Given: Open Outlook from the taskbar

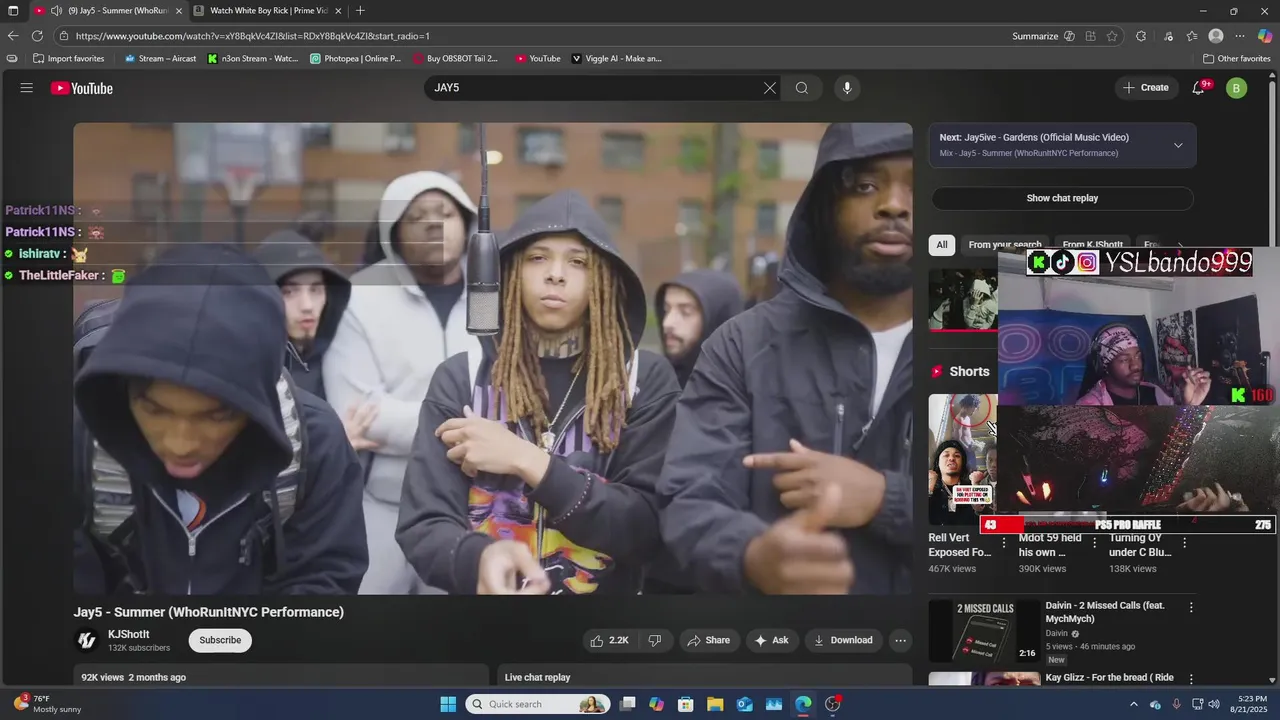Looking at the screenshot, I should pos(745,704).
